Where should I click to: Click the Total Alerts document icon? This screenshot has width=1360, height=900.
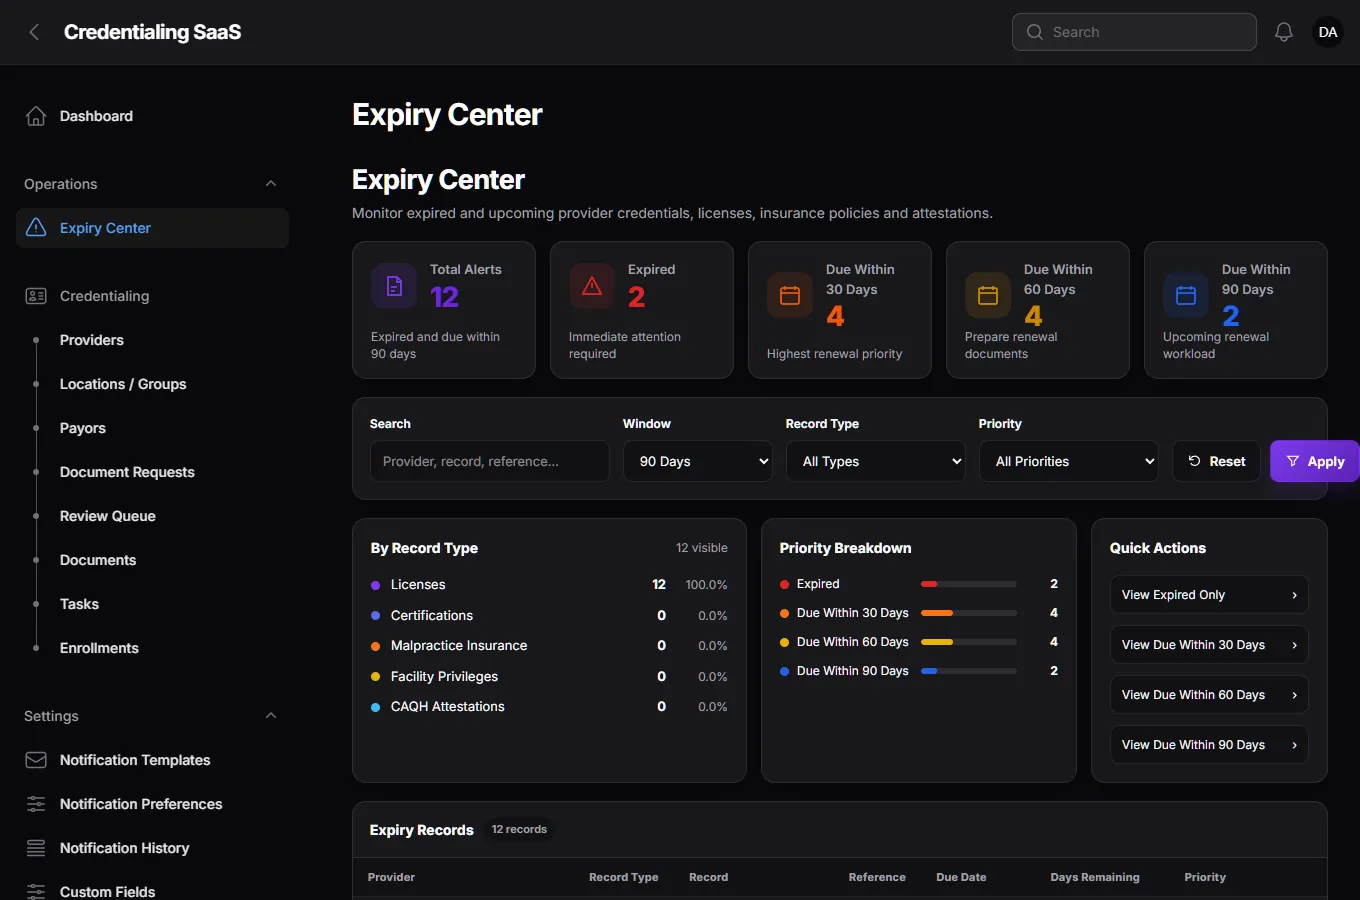[x=394, y=286]
